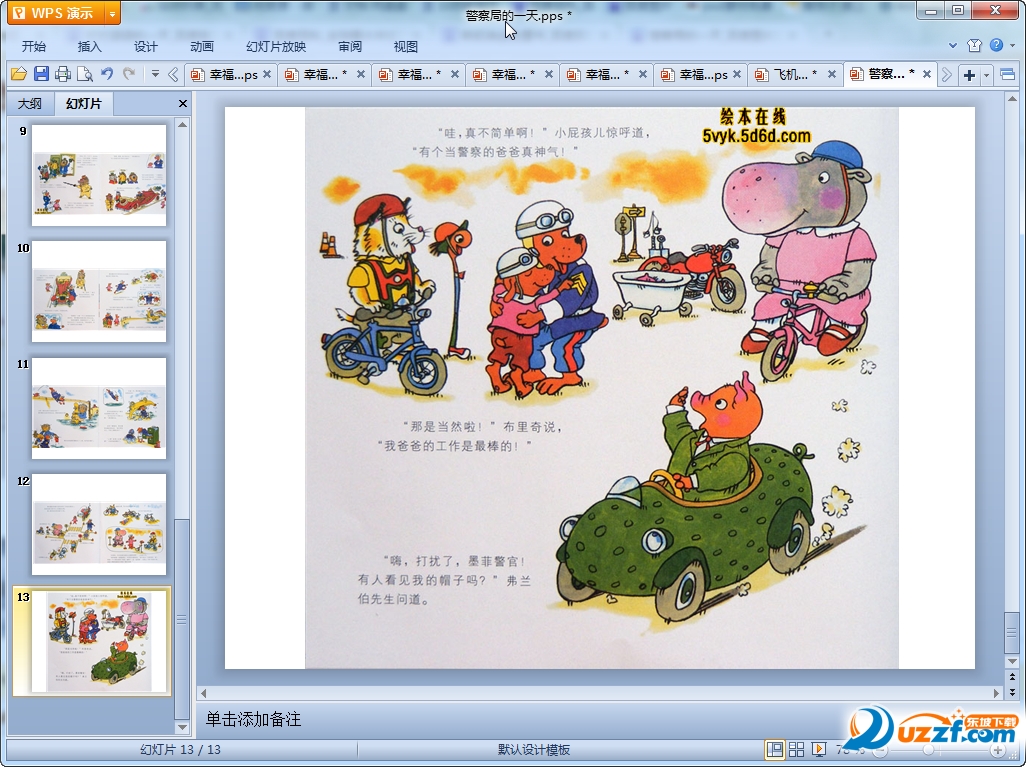
Task: Zoom in with the plus button
Action: coord(997,751)
